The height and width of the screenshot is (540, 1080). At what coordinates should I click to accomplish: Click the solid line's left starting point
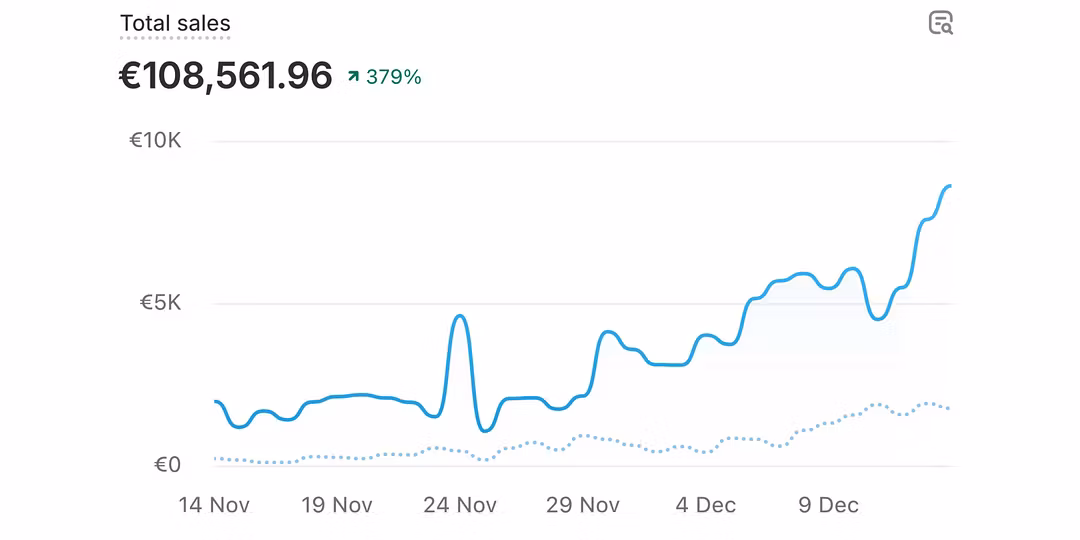pos(216,401)
